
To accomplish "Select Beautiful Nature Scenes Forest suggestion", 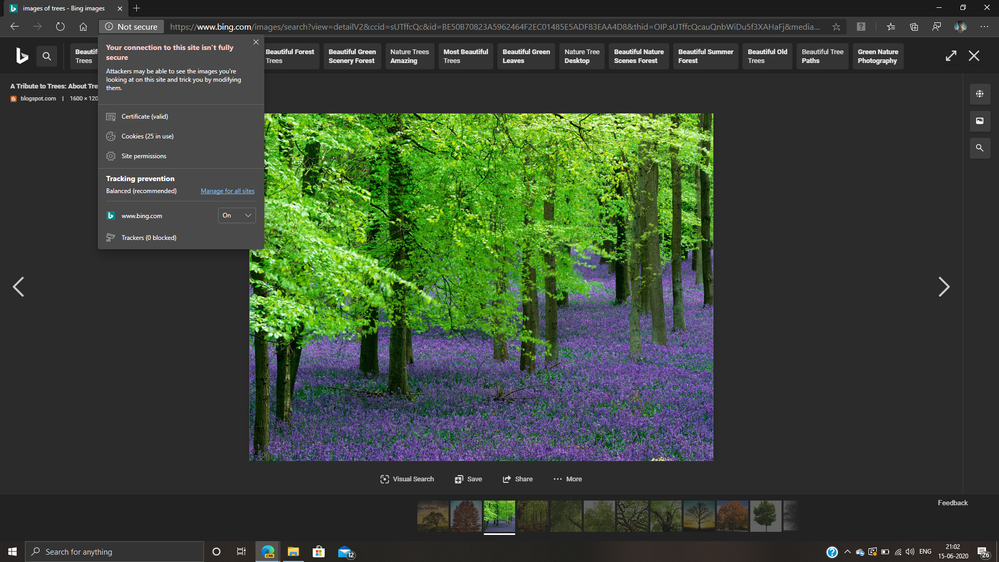I will [x=638, y=56].
